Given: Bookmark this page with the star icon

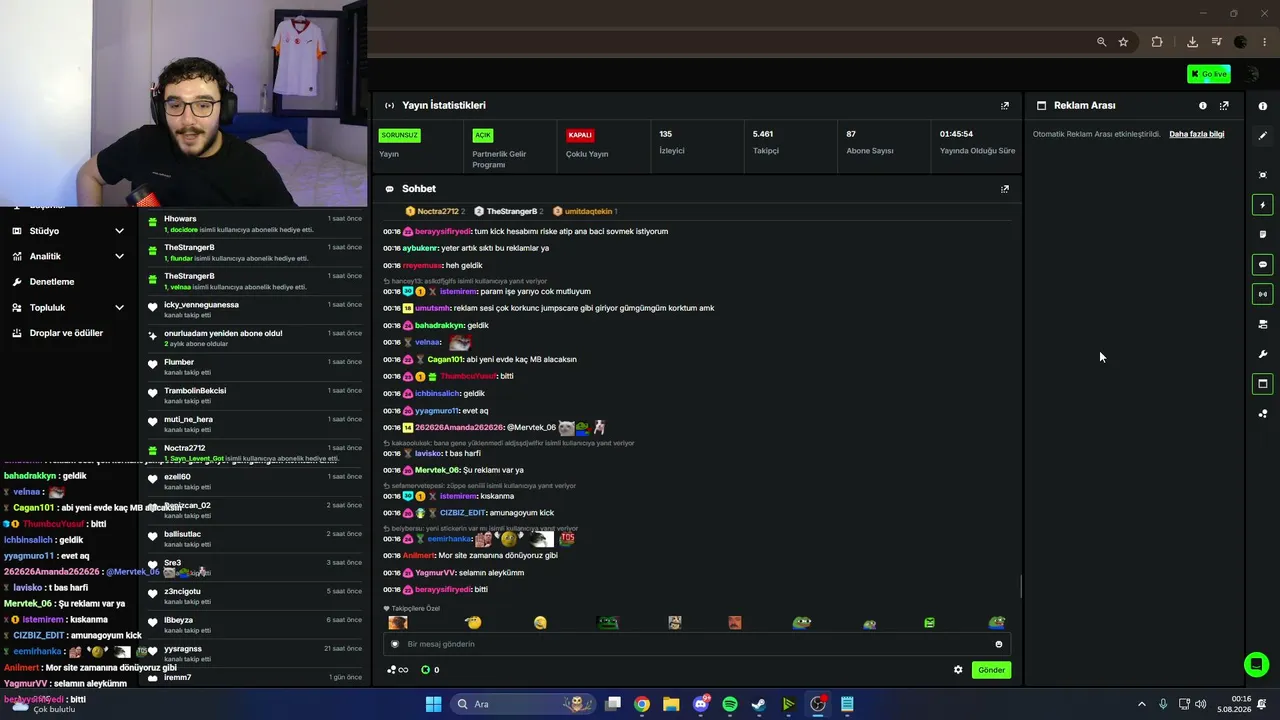Looking at the screenshot, I should click(x=1123, y=42).
